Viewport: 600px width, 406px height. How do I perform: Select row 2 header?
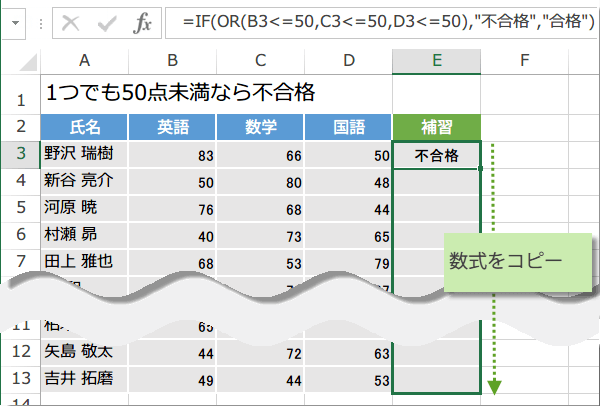click(x=21, y=127)
